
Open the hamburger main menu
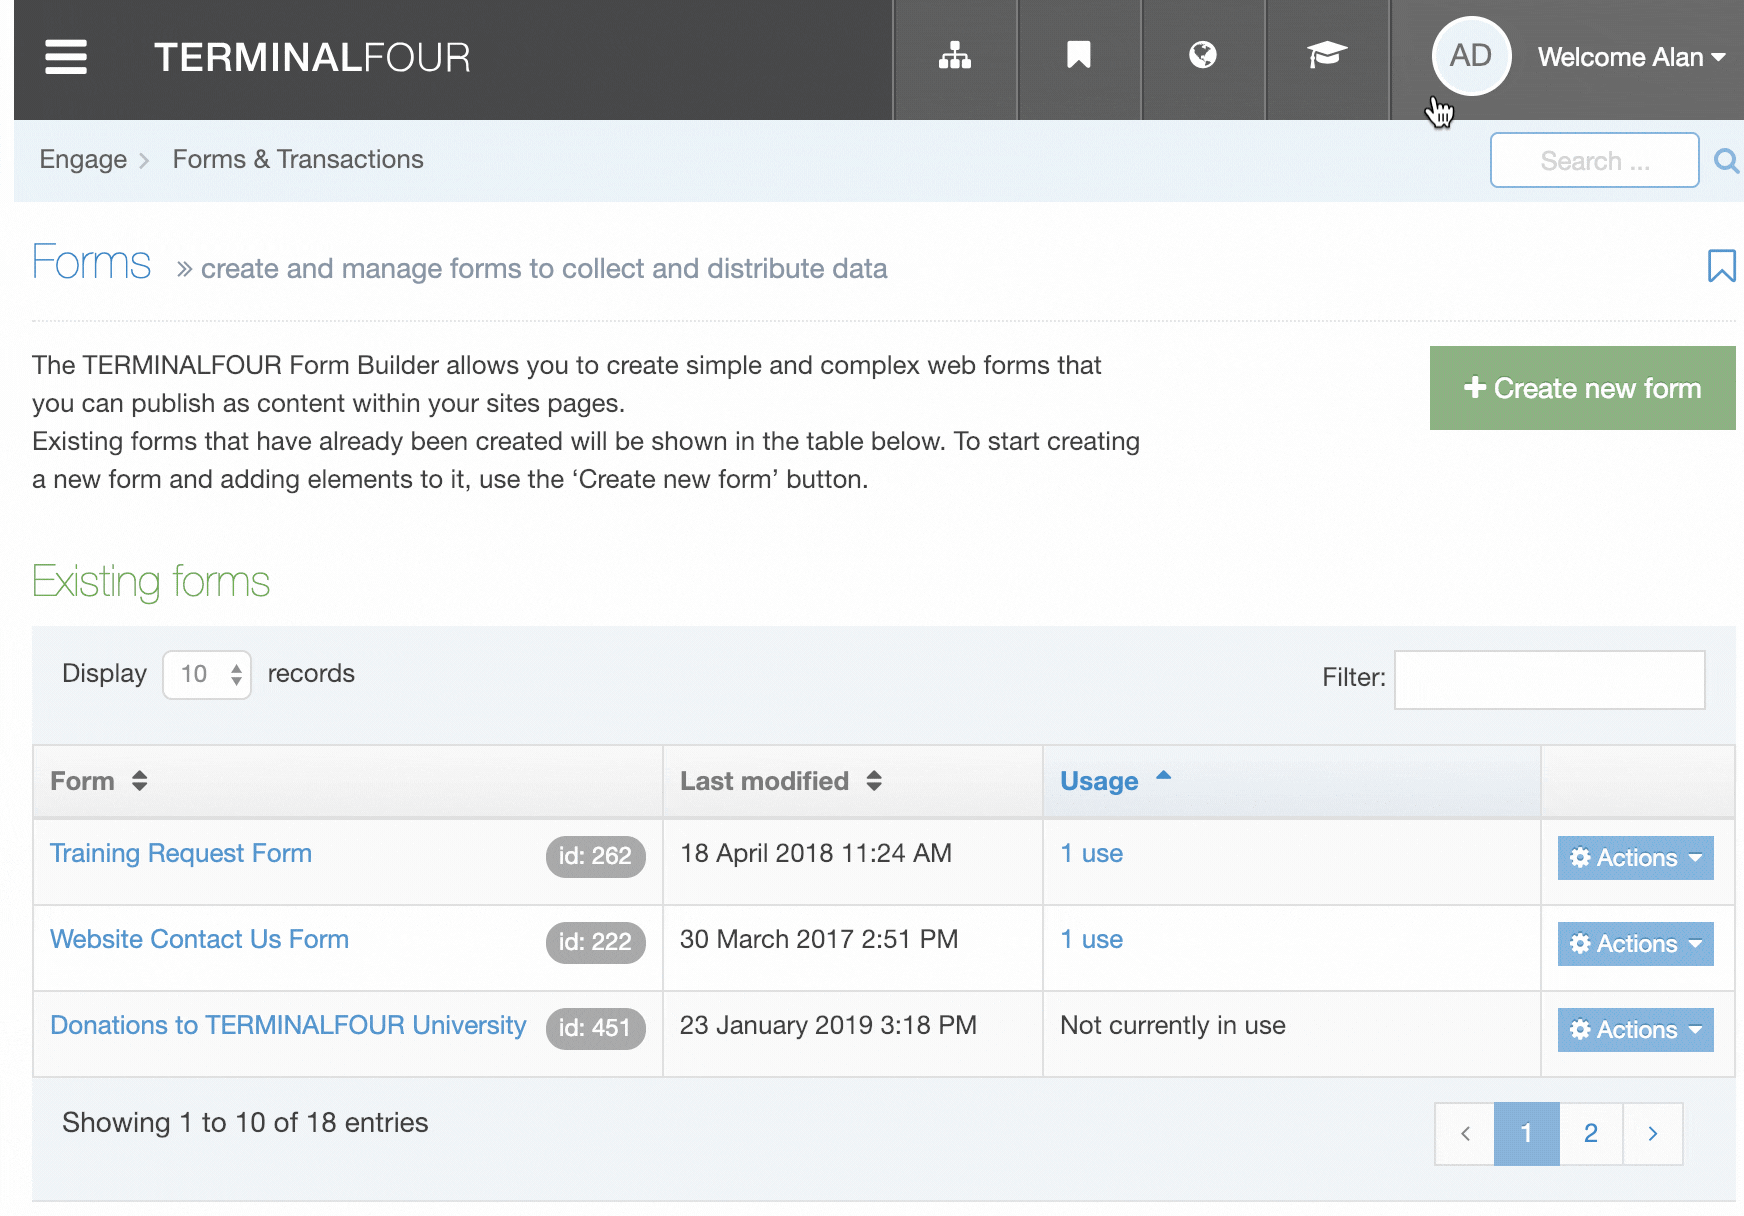pos(66,57)
